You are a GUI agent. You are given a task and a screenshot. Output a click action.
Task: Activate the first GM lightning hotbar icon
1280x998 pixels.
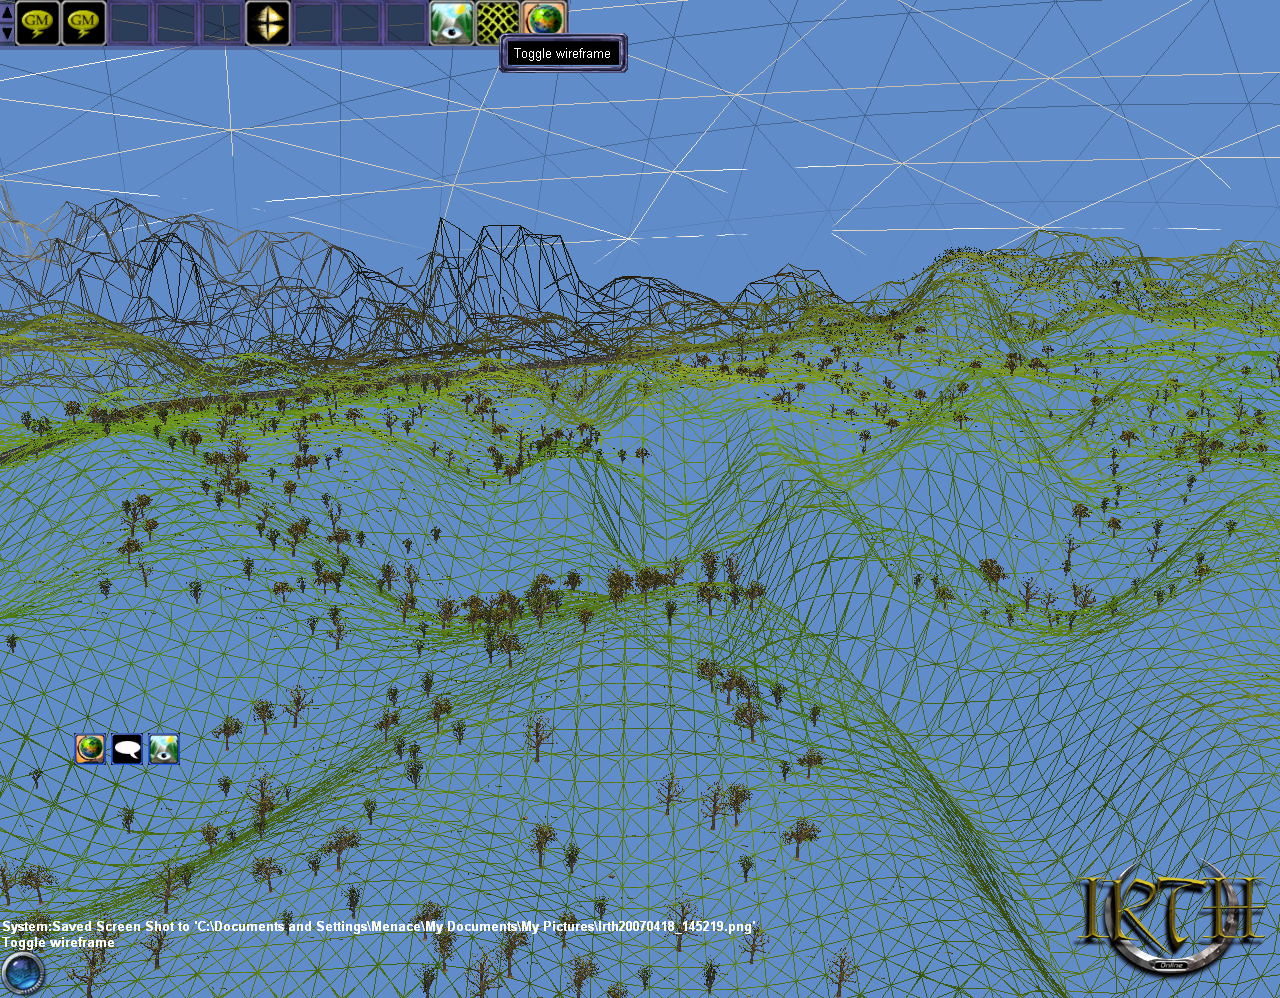pyautogui.click(x=38, y=23)
